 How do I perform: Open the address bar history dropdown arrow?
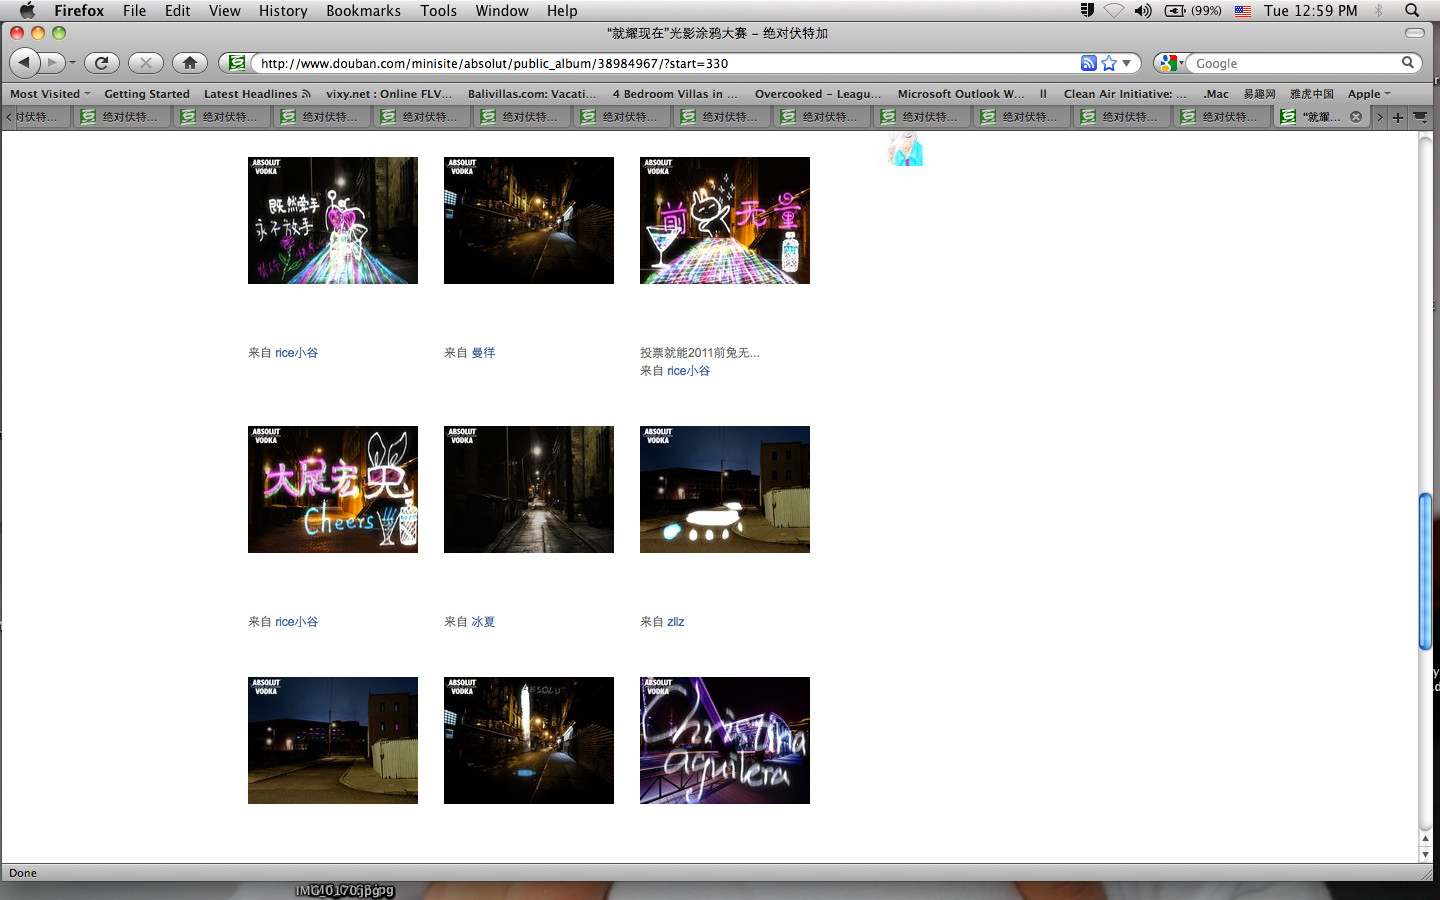coord(1127,63)
